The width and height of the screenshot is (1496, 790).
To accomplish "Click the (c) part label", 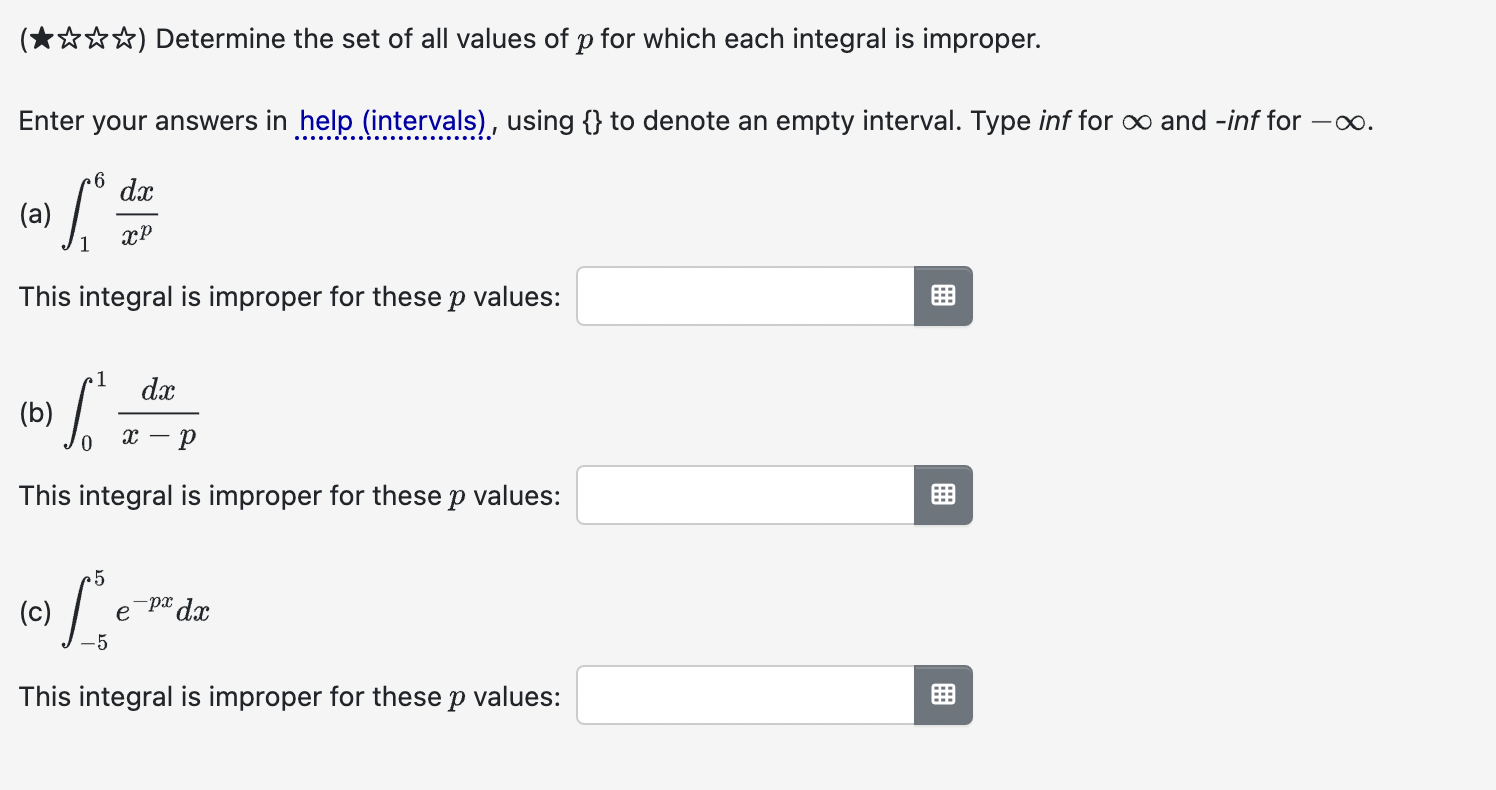I will pyautogui.click(x=35, y=613).
